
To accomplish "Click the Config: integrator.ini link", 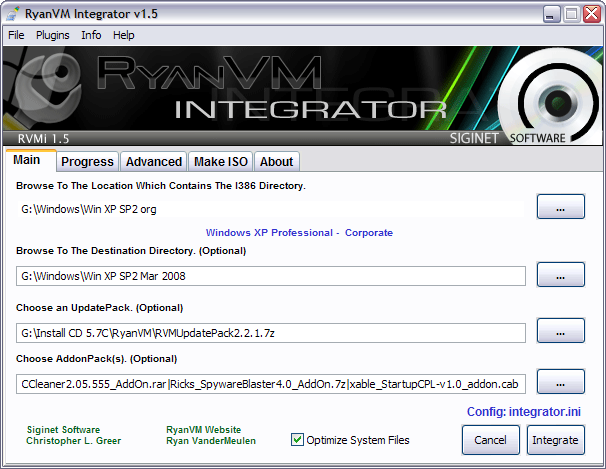I will pyautogui.click(x=524, y=412).
